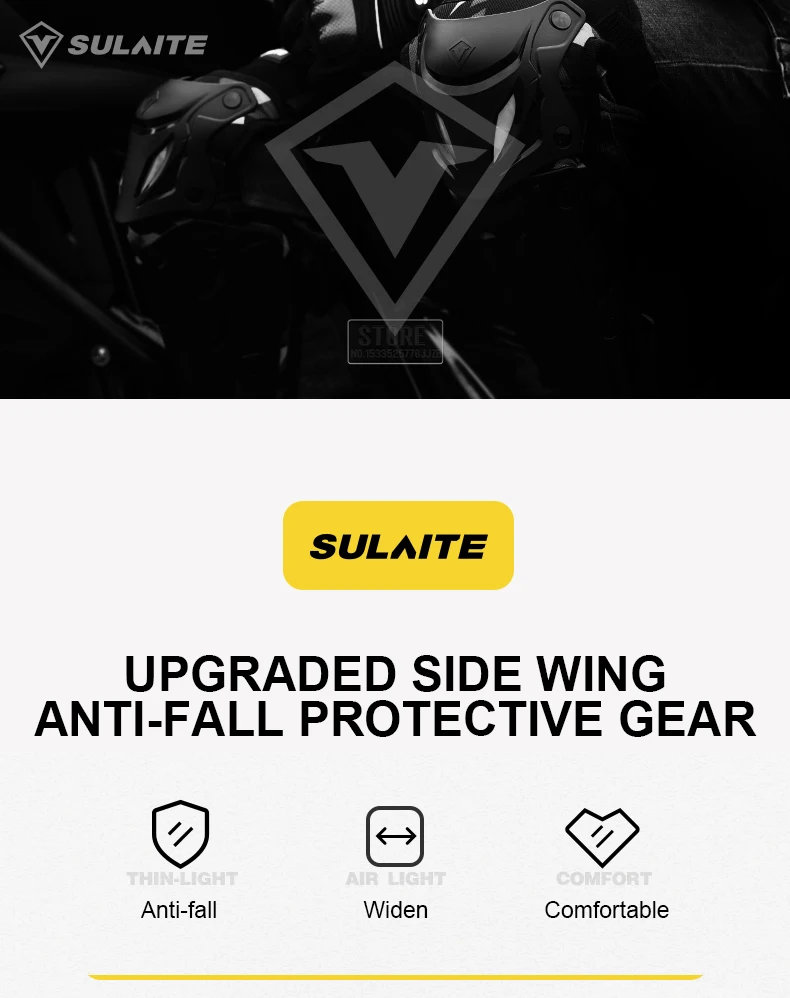Screen dimensions: 790x998
Task: Click the STORE watermark badge
Action: click(395, 342)
